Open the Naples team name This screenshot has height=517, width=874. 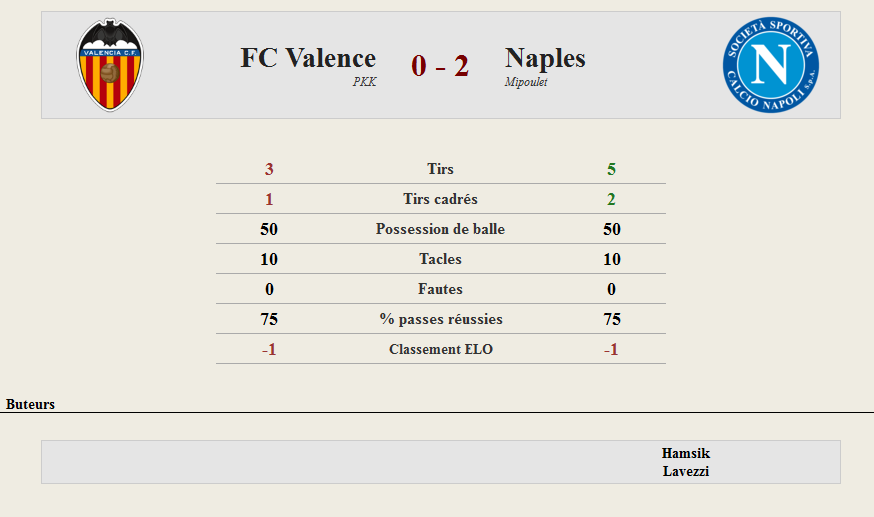(545, 58)
